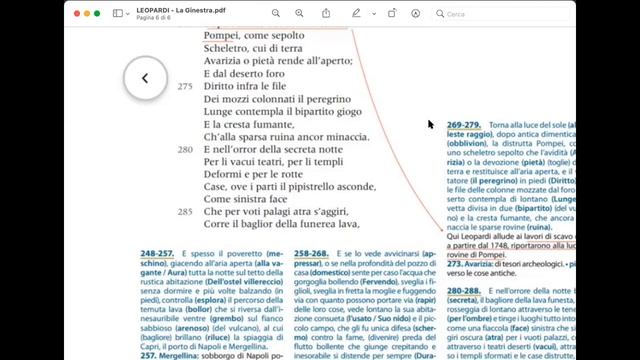Screen dimensions: 640x360
Task: Open the sidebar view options chevron
Action: [x=128, y=14]
